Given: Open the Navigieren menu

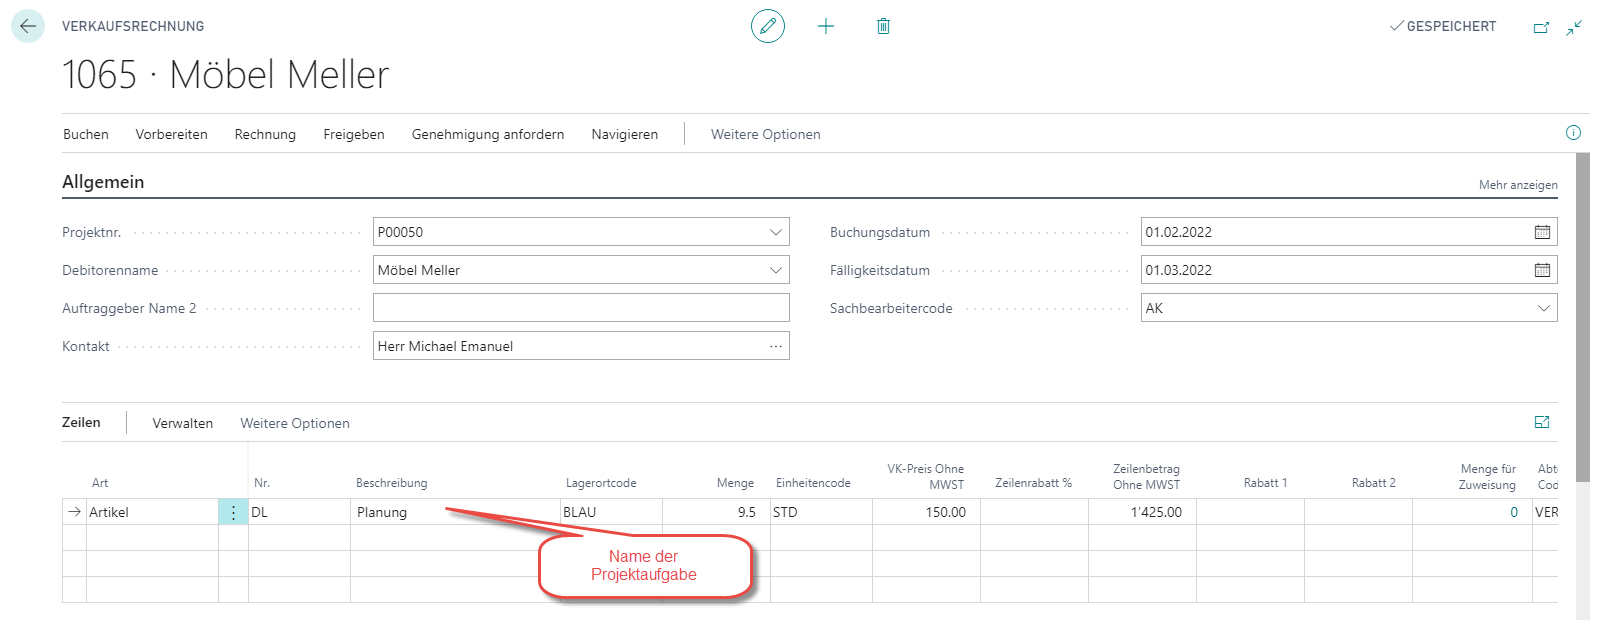Looking at the screenshot, I should (x=625, y=134).
